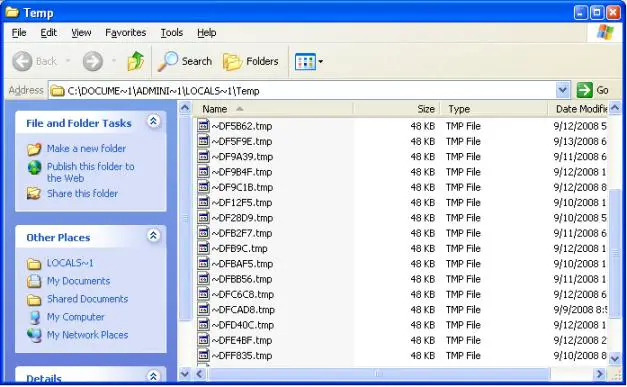Open the Favorites menu
The image size is (627, 387).
[x=126, y=33]
